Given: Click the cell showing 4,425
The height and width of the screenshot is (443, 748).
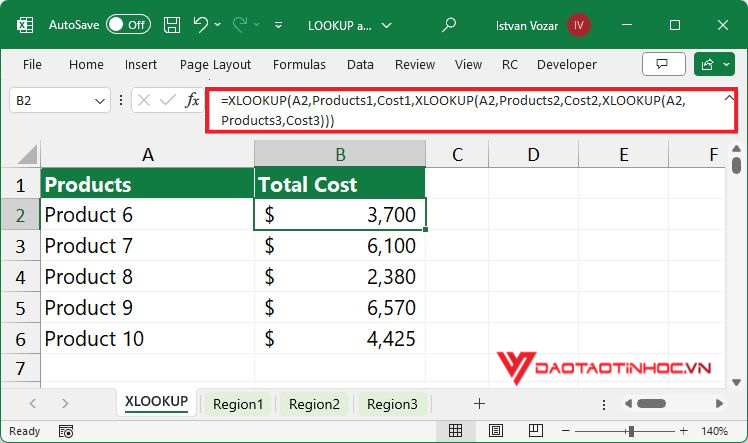Looking at the screenshot, I should click(340, 339).
